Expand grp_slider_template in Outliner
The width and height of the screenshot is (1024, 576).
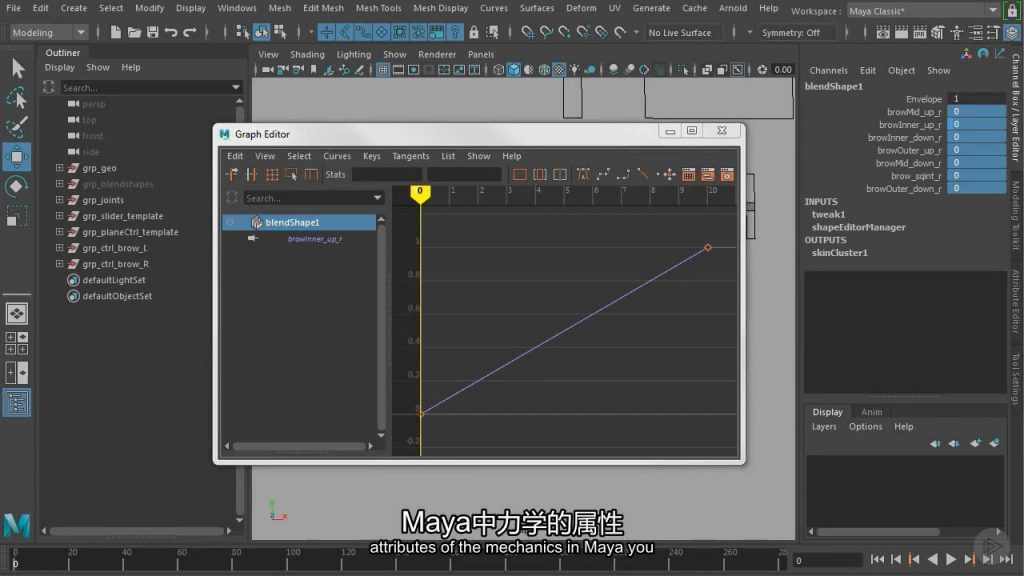(59, 216)
